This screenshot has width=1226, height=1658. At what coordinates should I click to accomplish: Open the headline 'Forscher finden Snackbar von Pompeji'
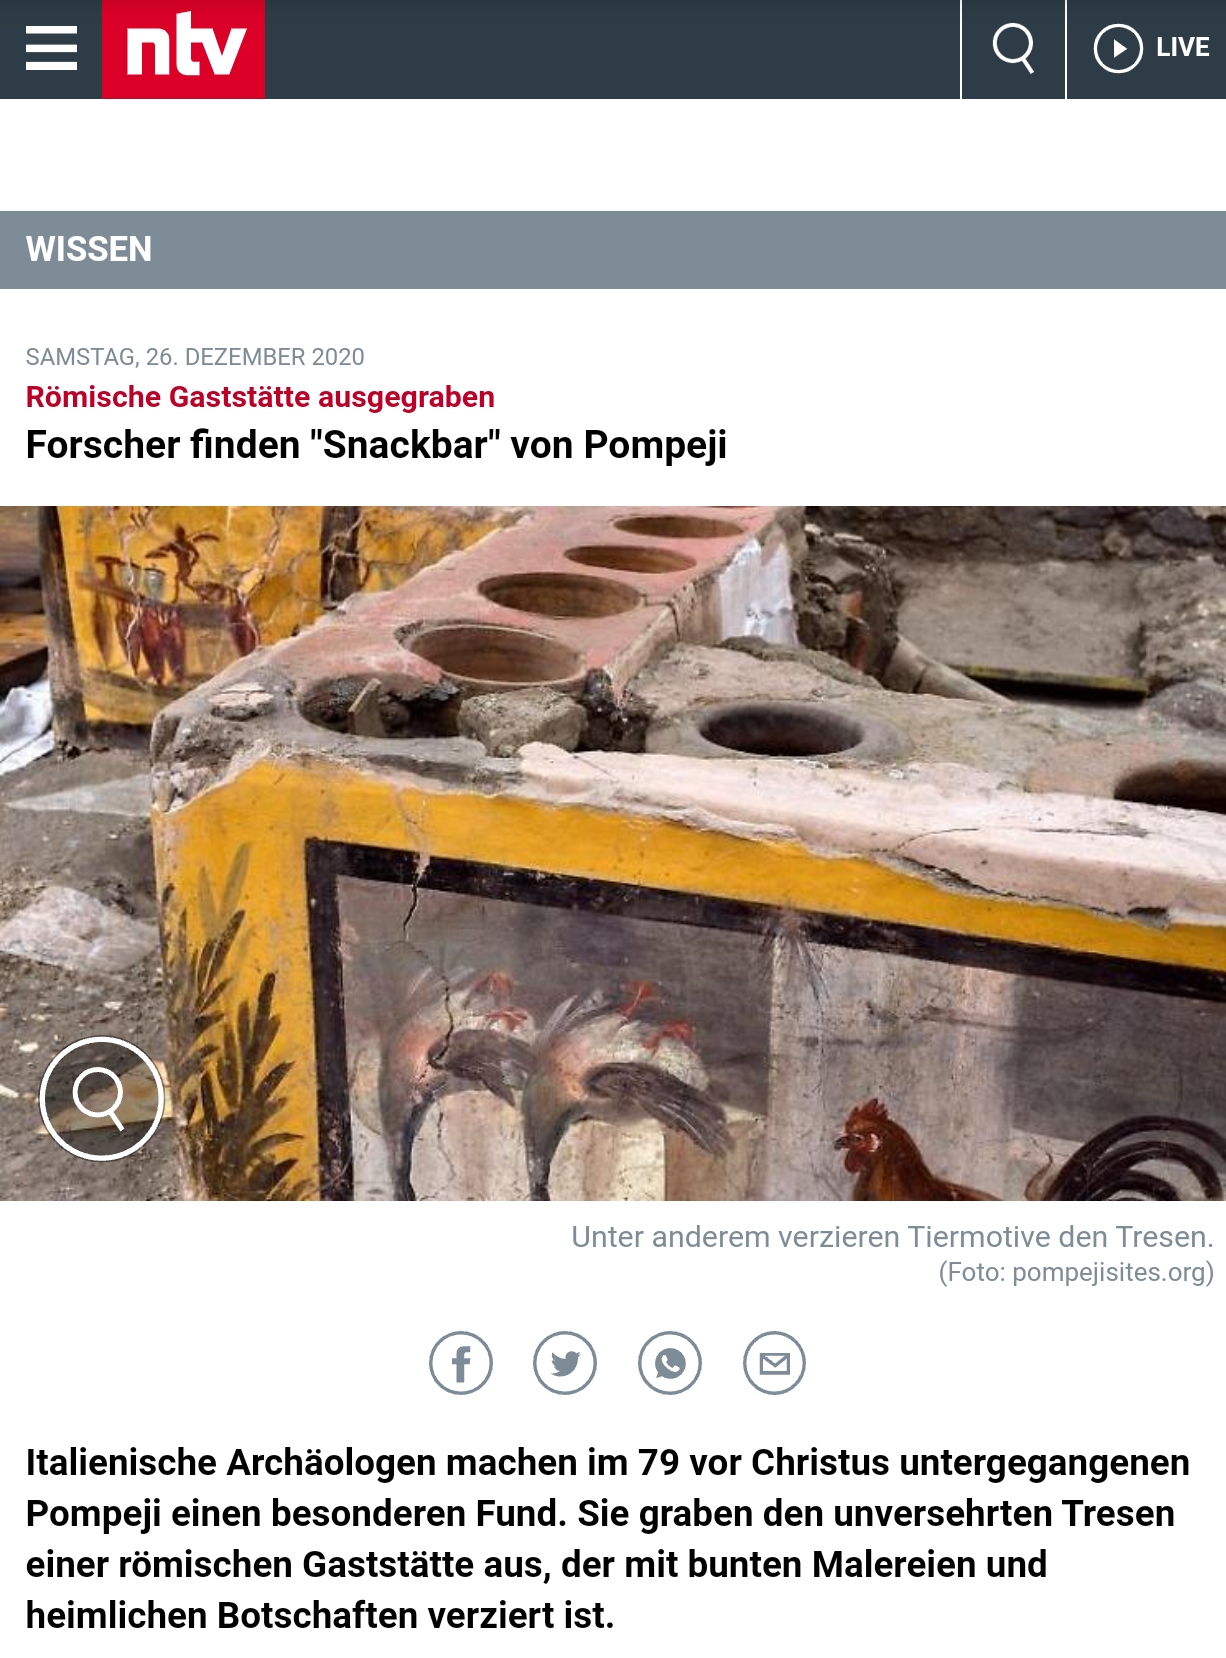pyautogui.click(x=376, y=445)
